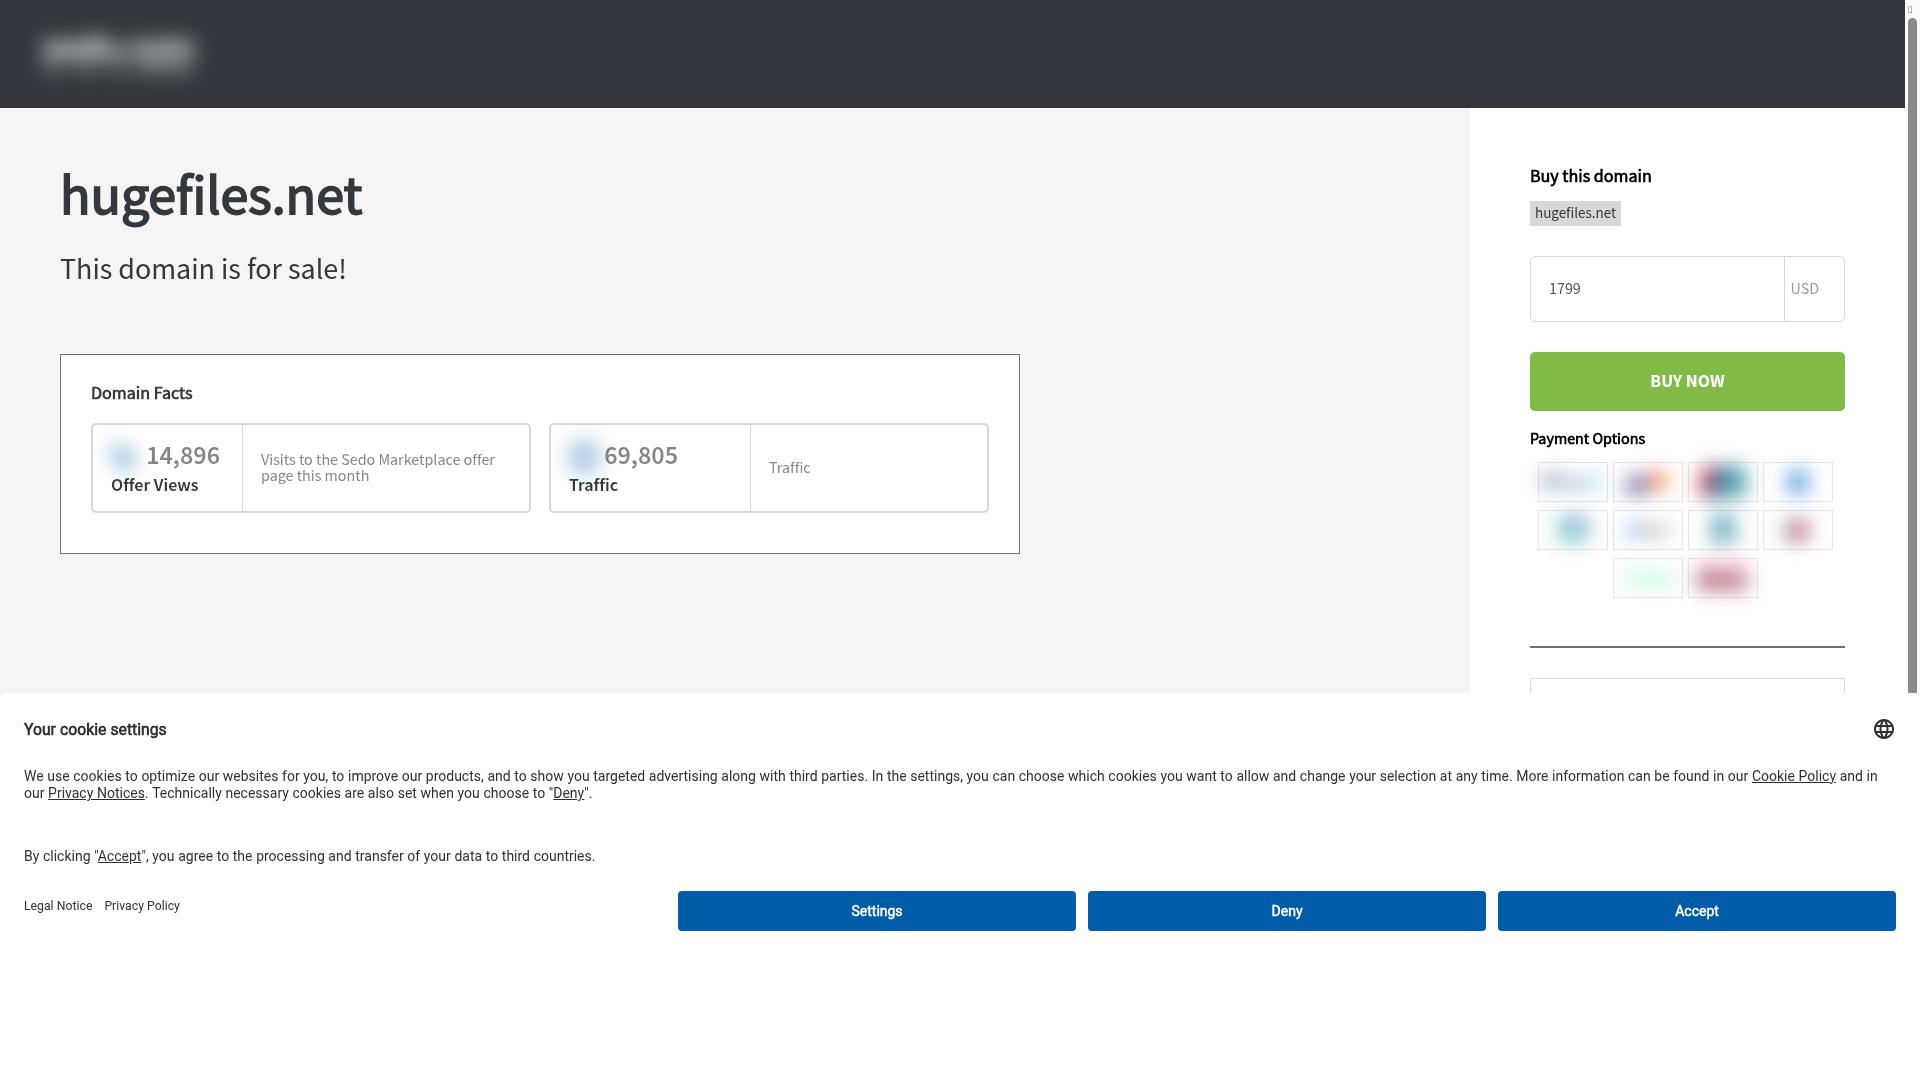Open cookie Settings
The image size is (1920, 1080).
coord(876,911)
